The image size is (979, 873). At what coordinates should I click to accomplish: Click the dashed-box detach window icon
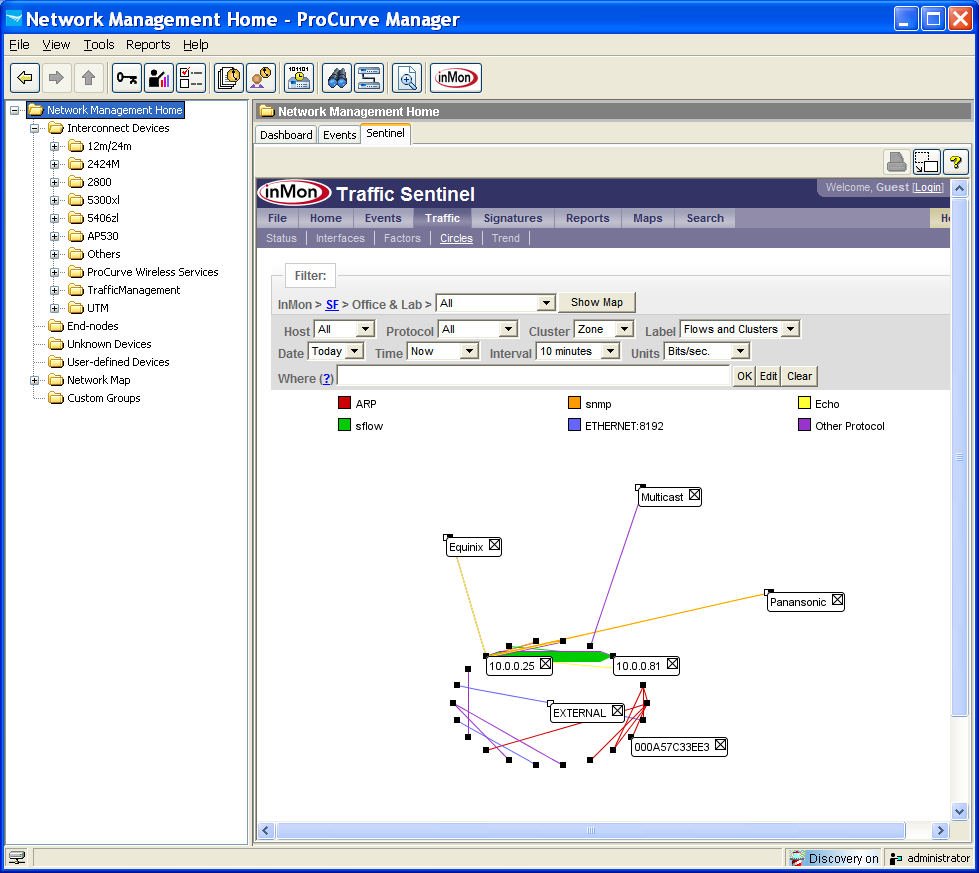coord(926,162)
